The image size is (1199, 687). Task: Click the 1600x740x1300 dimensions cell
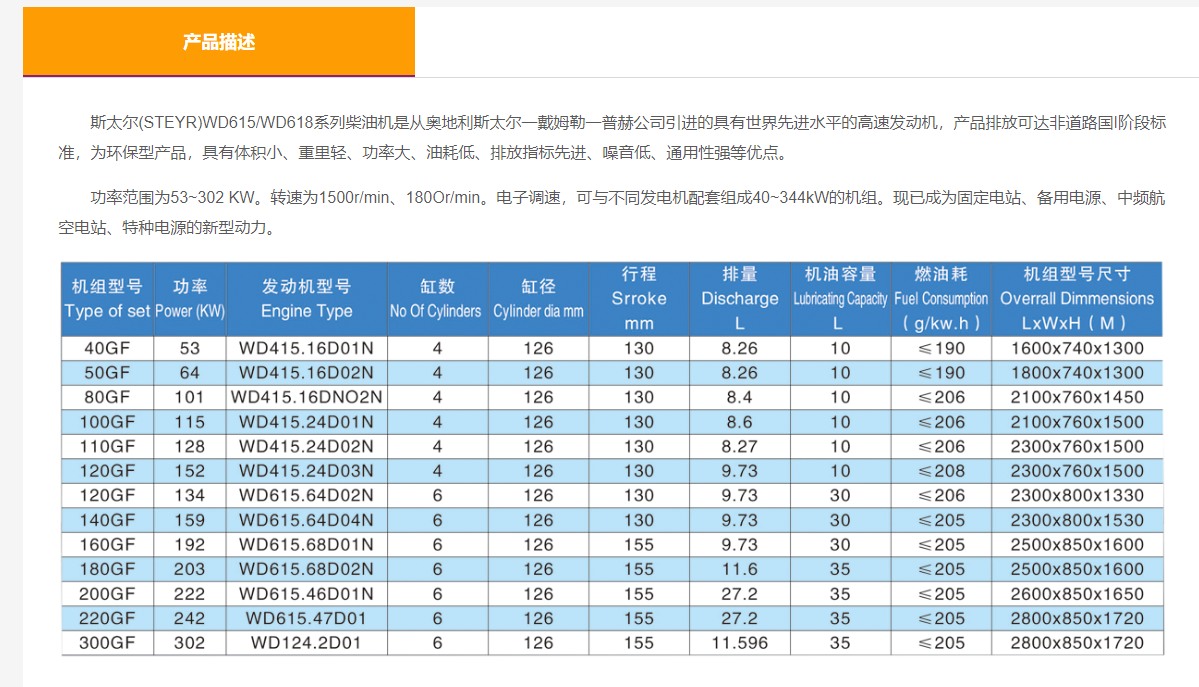click(x=1077, y=348)
